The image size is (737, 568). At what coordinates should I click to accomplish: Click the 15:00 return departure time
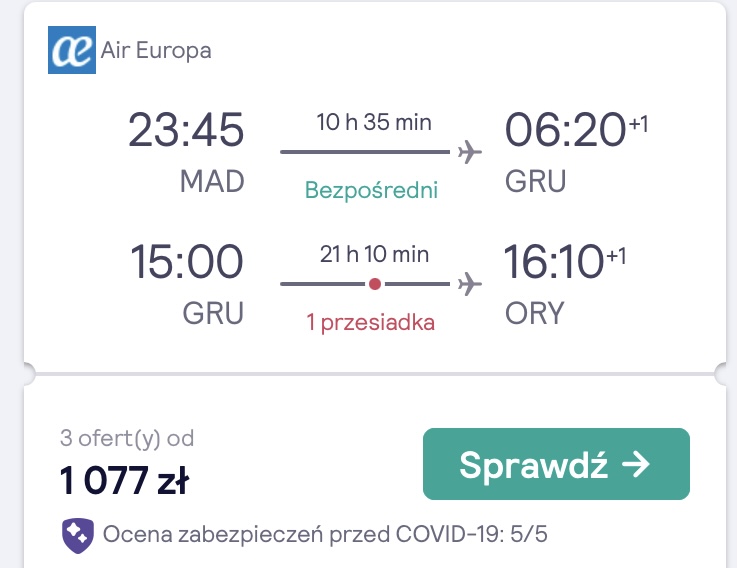(187, 262)
